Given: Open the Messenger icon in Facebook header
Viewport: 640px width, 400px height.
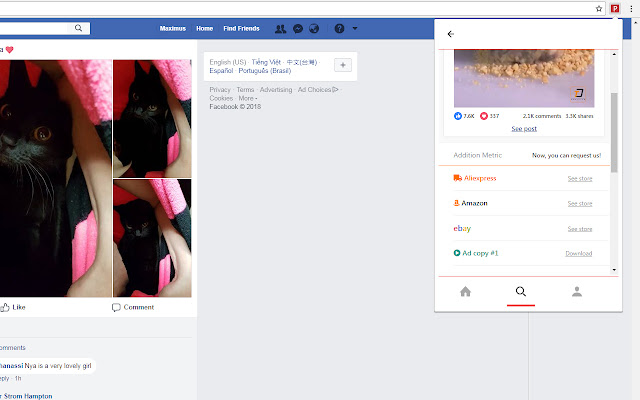Looking at the screenshot, I should [x=298, y=29].
